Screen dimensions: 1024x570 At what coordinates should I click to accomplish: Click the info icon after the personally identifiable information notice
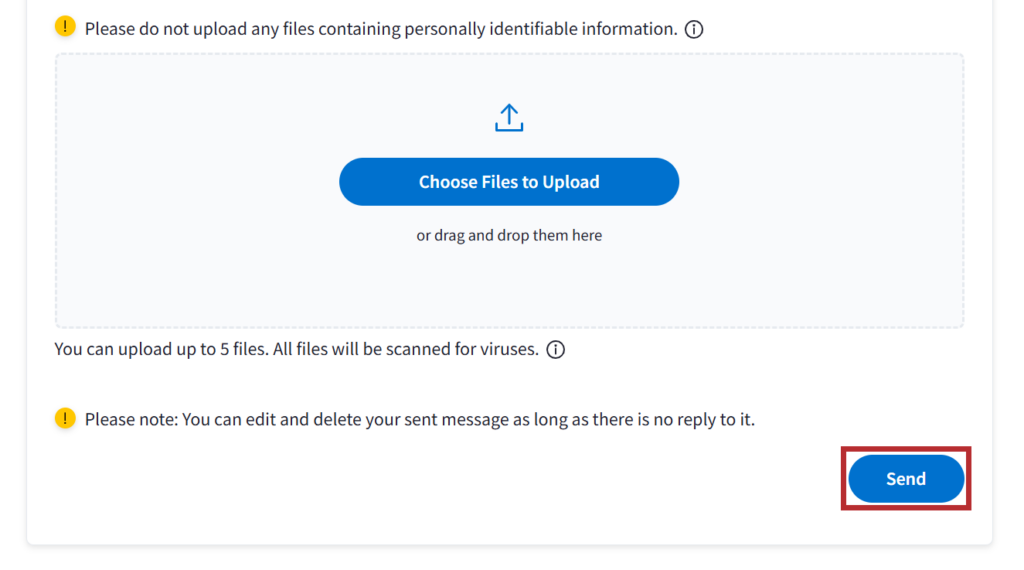click(x=694, y=29)
